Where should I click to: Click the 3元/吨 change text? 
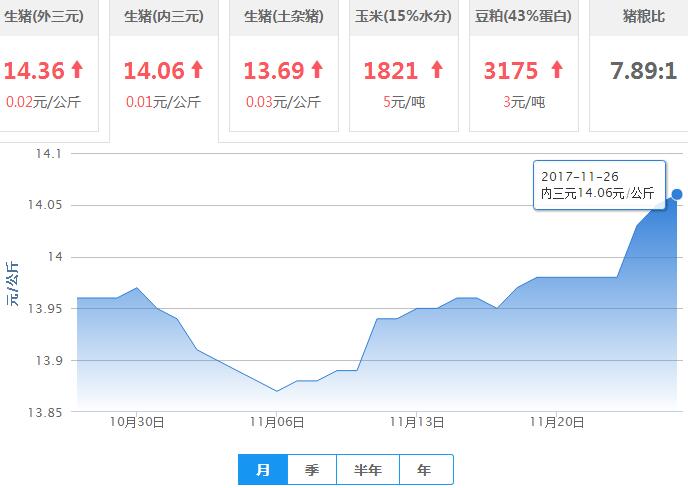coord(524,102)
